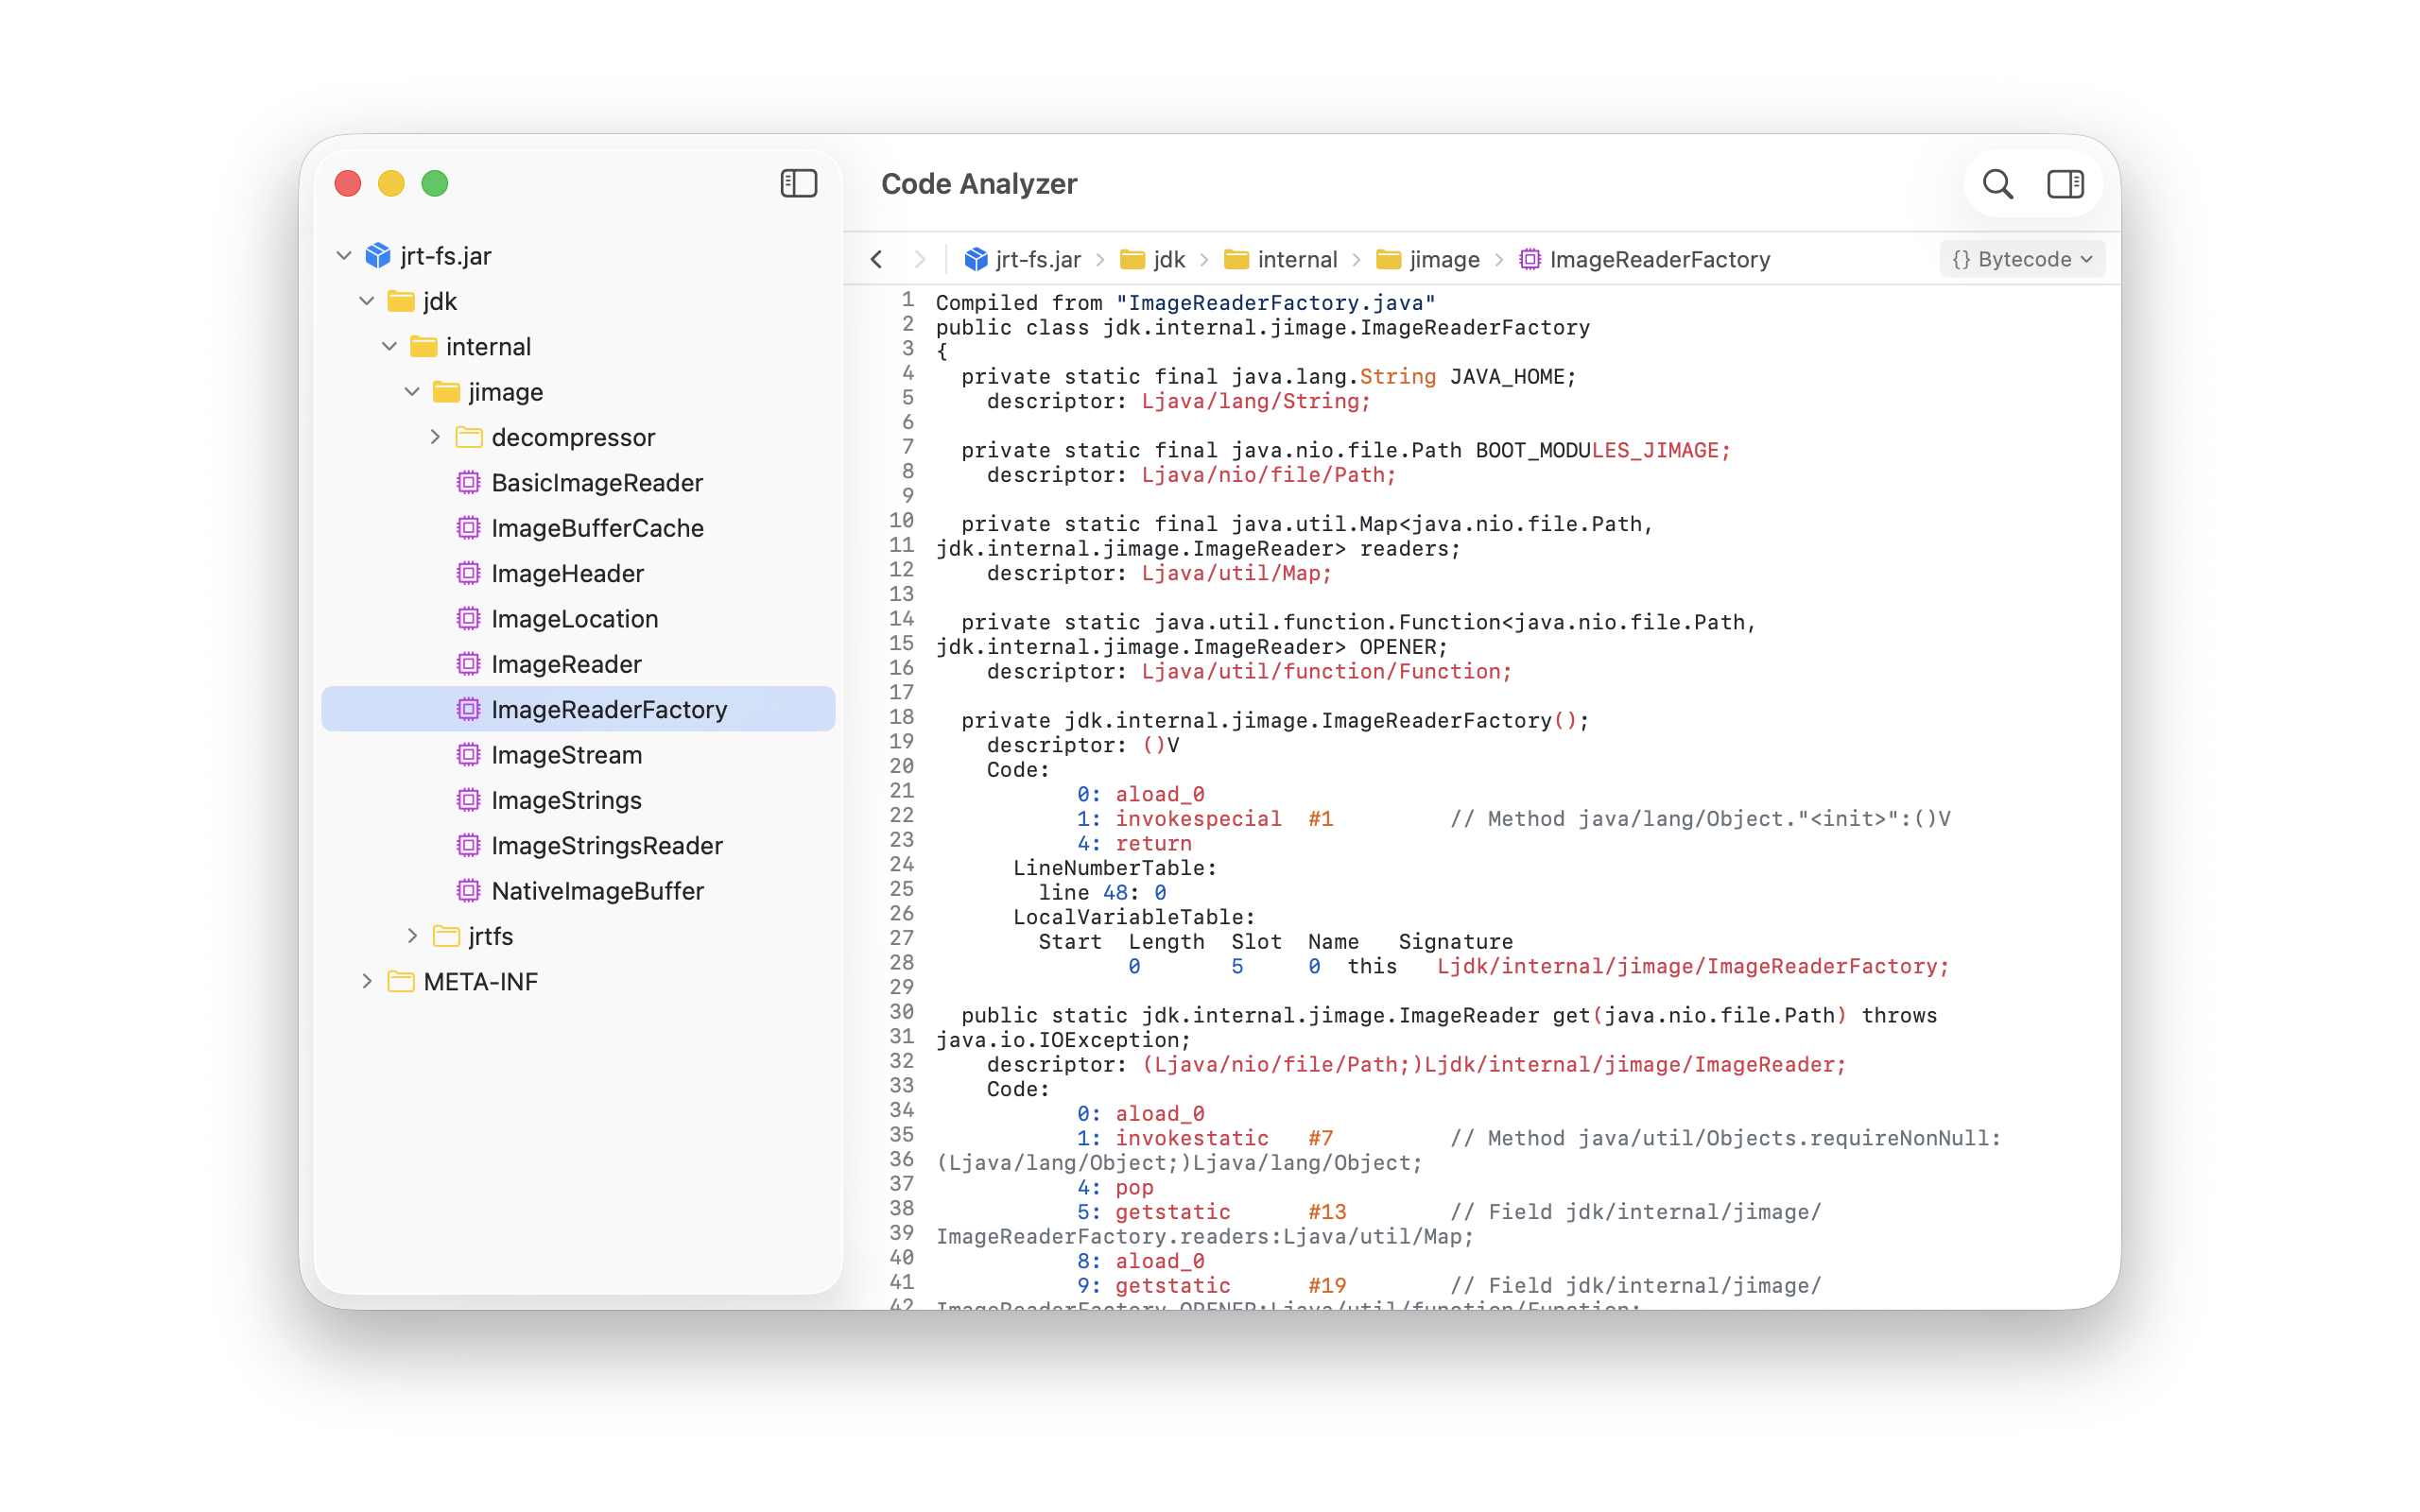Select jrt-fs.jar in the breadcrumb path
This screenshot has height=1512, width=2420.
click(x=1038, y=260)
